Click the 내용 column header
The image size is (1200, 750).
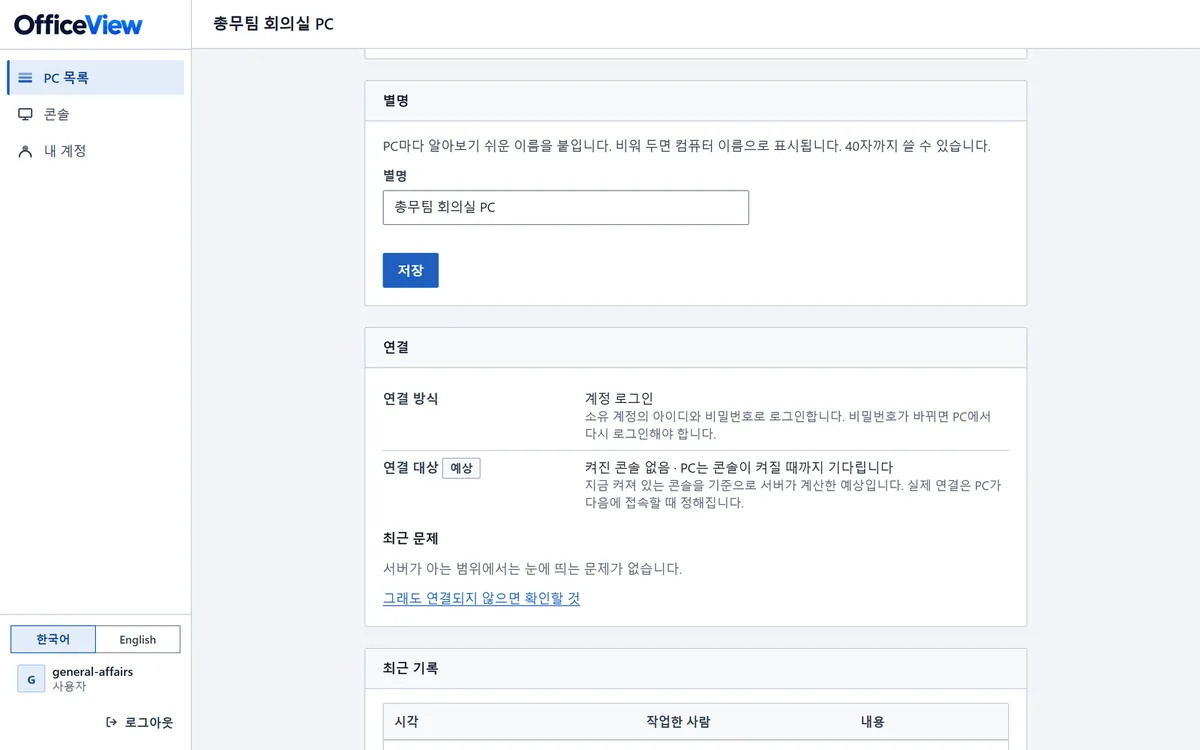tap(872, 722)
